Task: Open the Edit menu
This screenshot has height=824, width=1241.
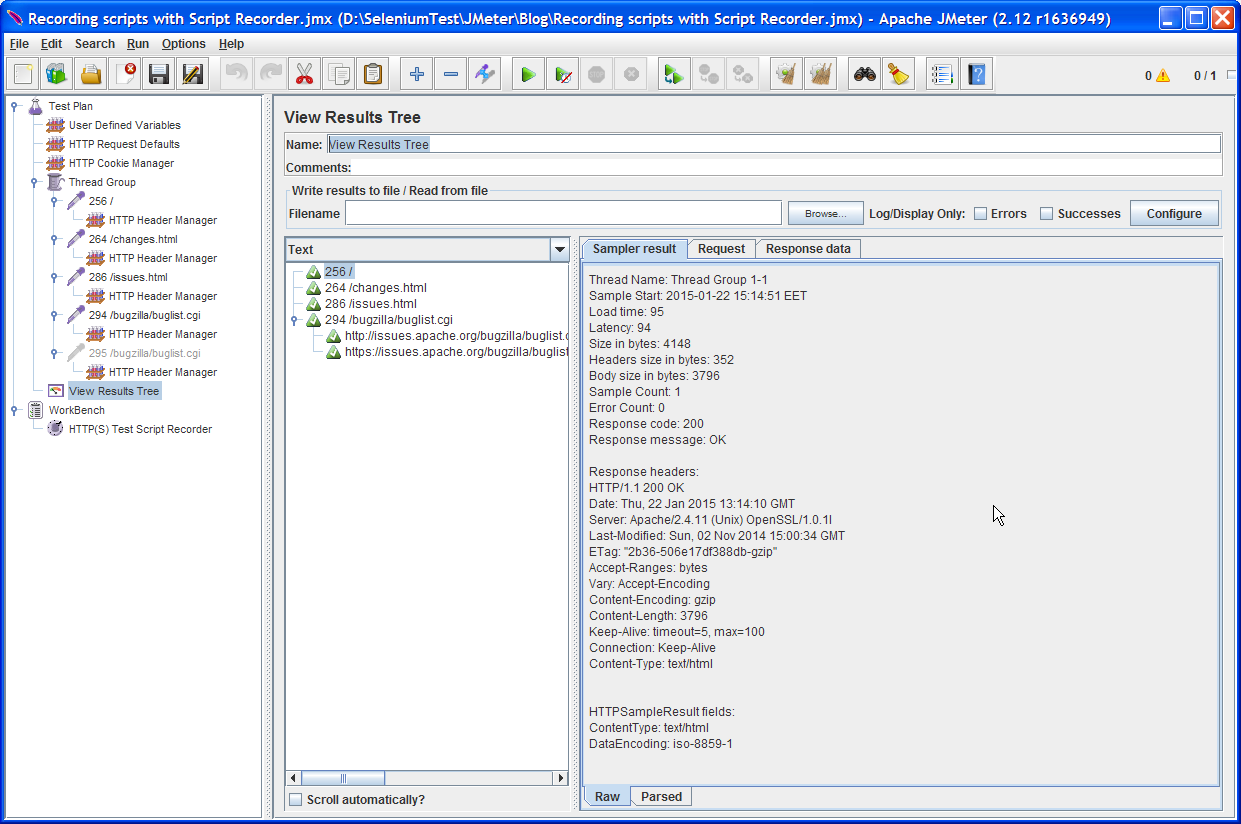Action: pos(51,44)
